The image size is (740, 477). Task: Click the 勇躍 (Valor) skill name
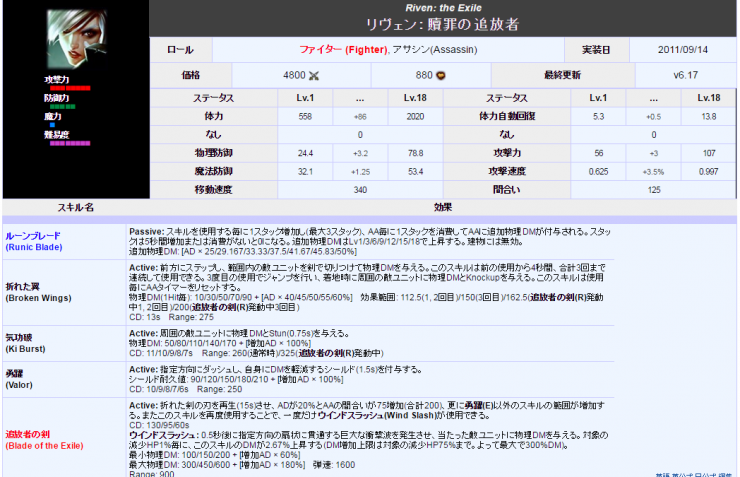[19, 379]
